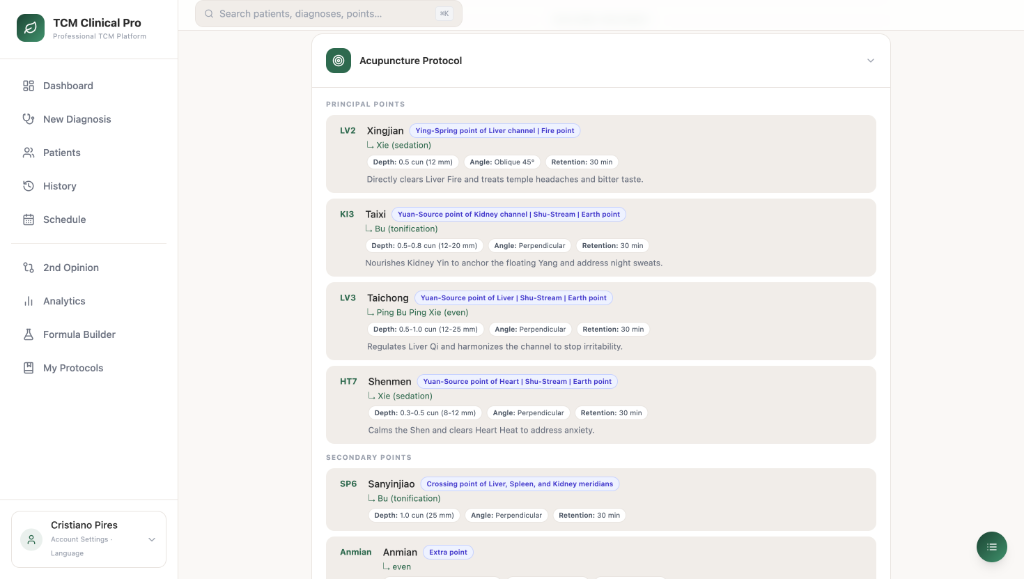Collapse the Acupuncture Protocol panel chevron
Viewport: 1024px width, 579px height.
[x=871, y=61]
